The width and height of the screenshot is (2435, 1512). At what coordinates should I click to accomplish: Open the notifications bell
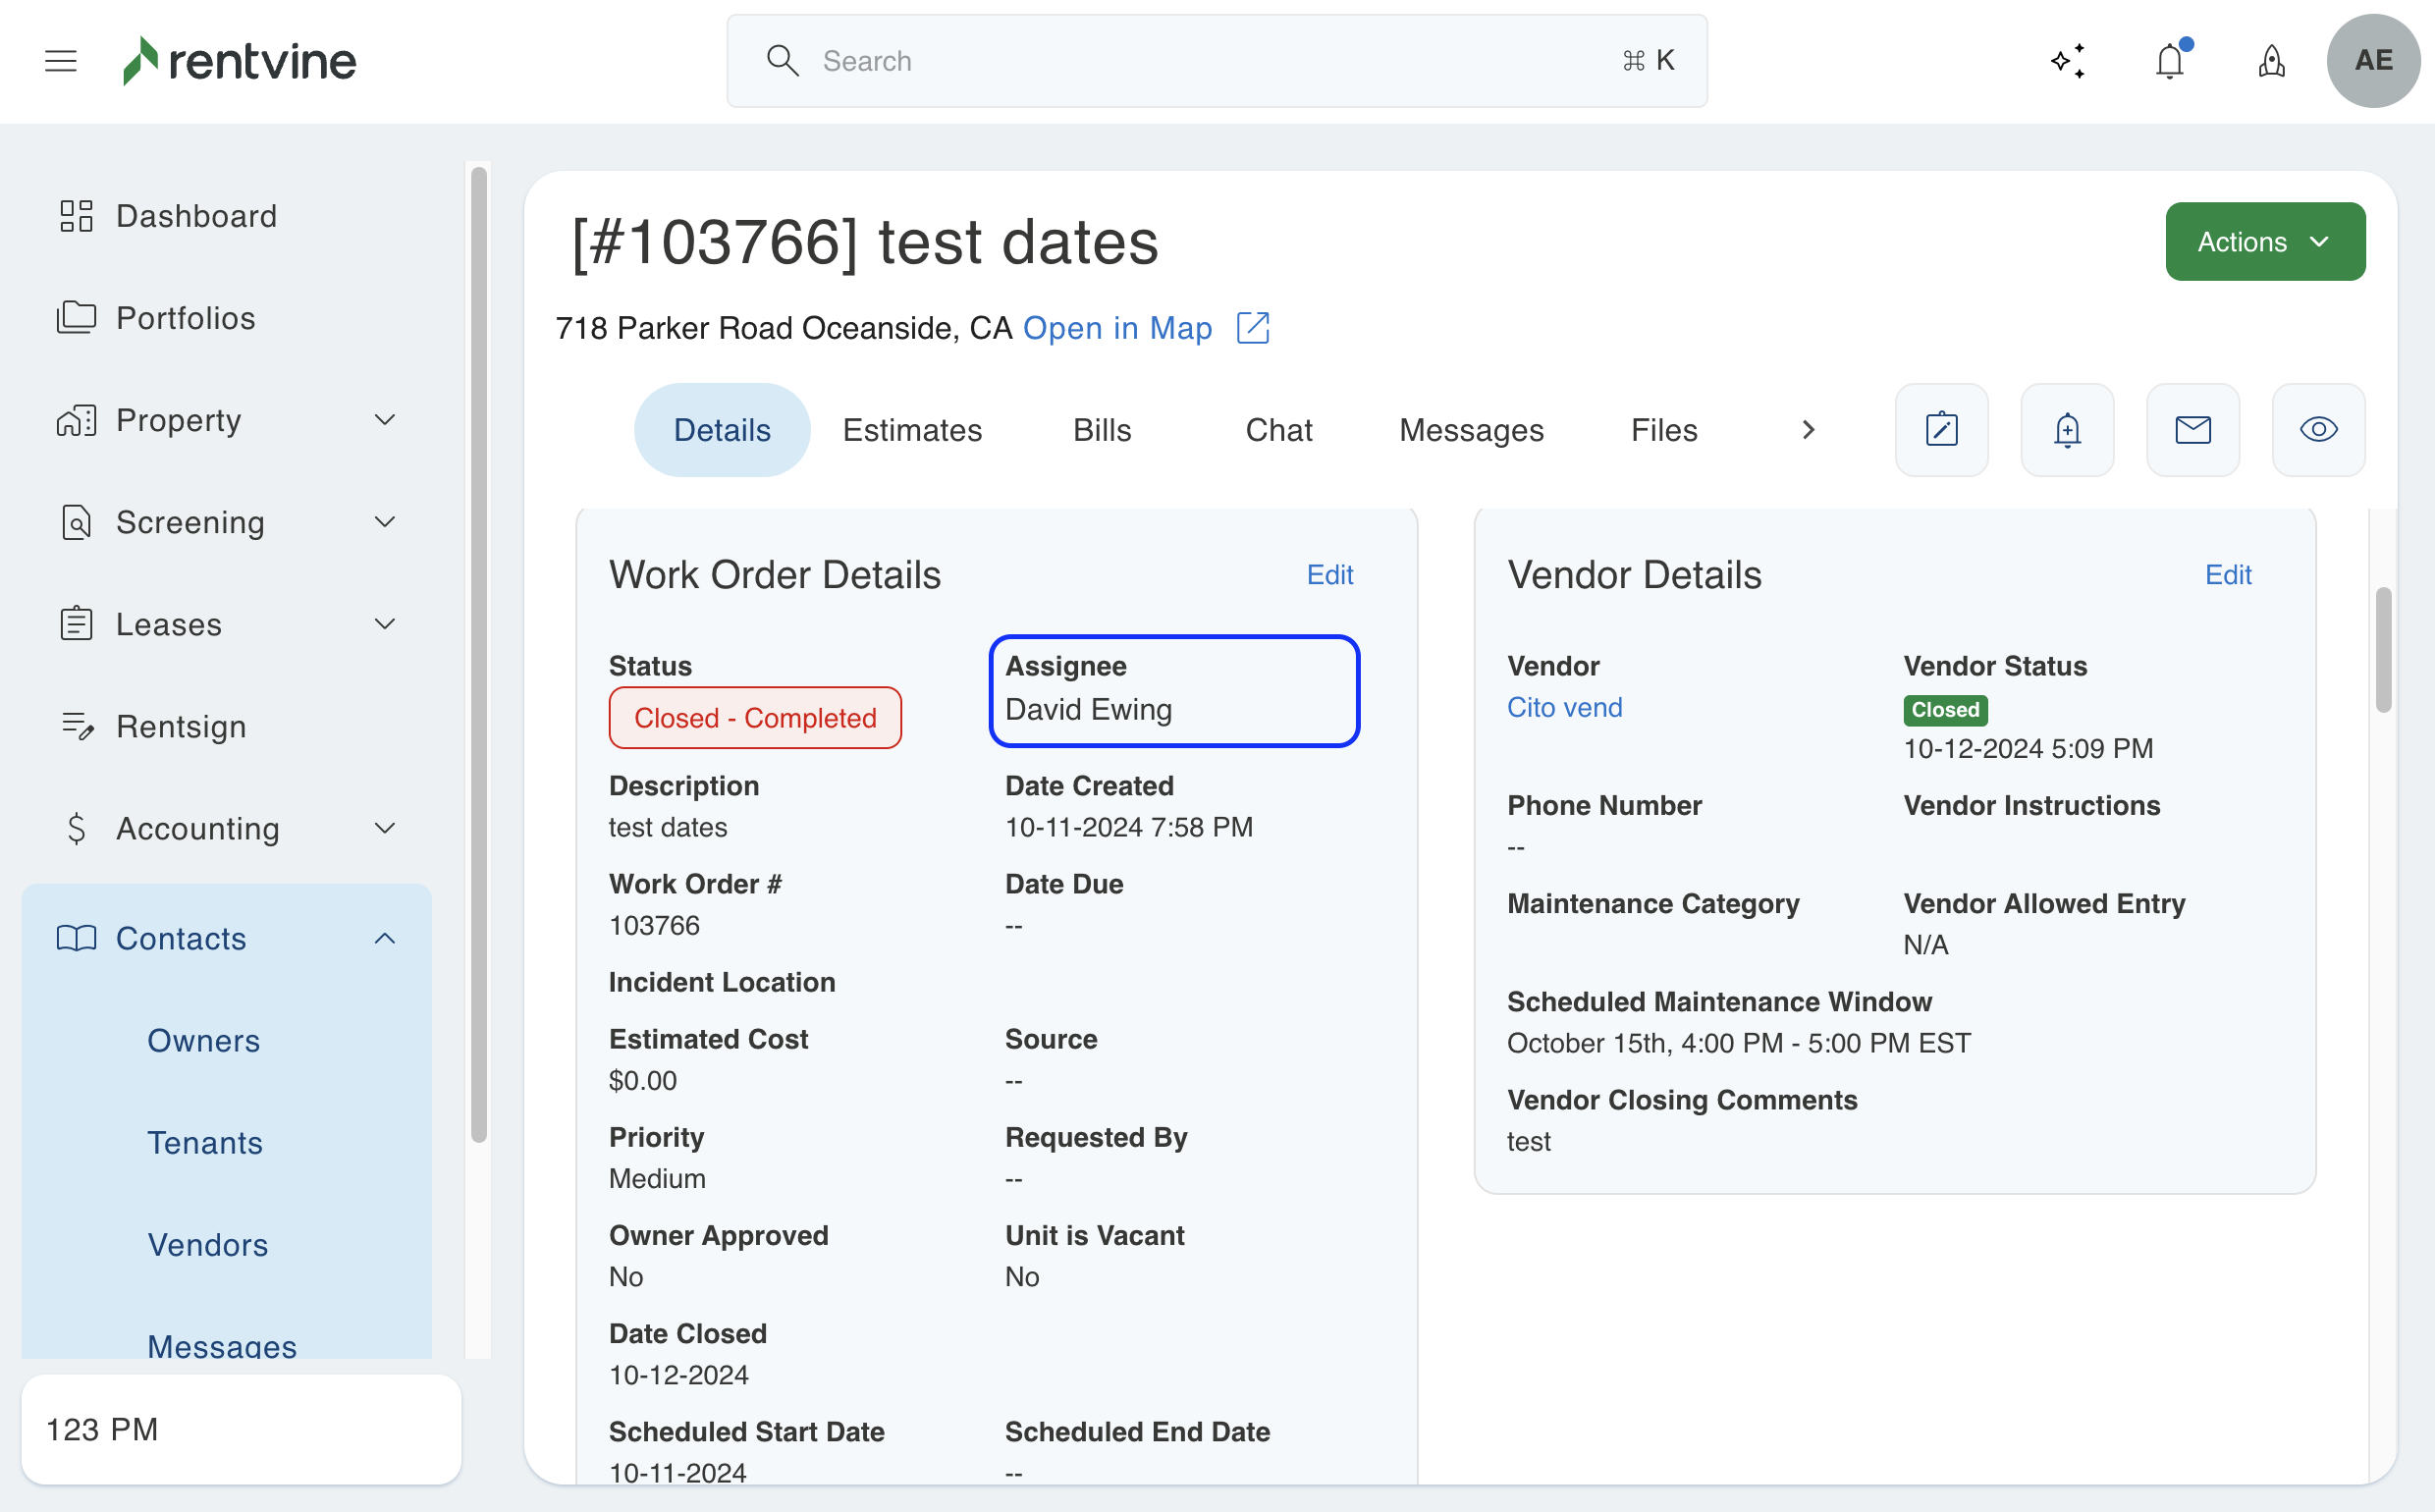2169,61
